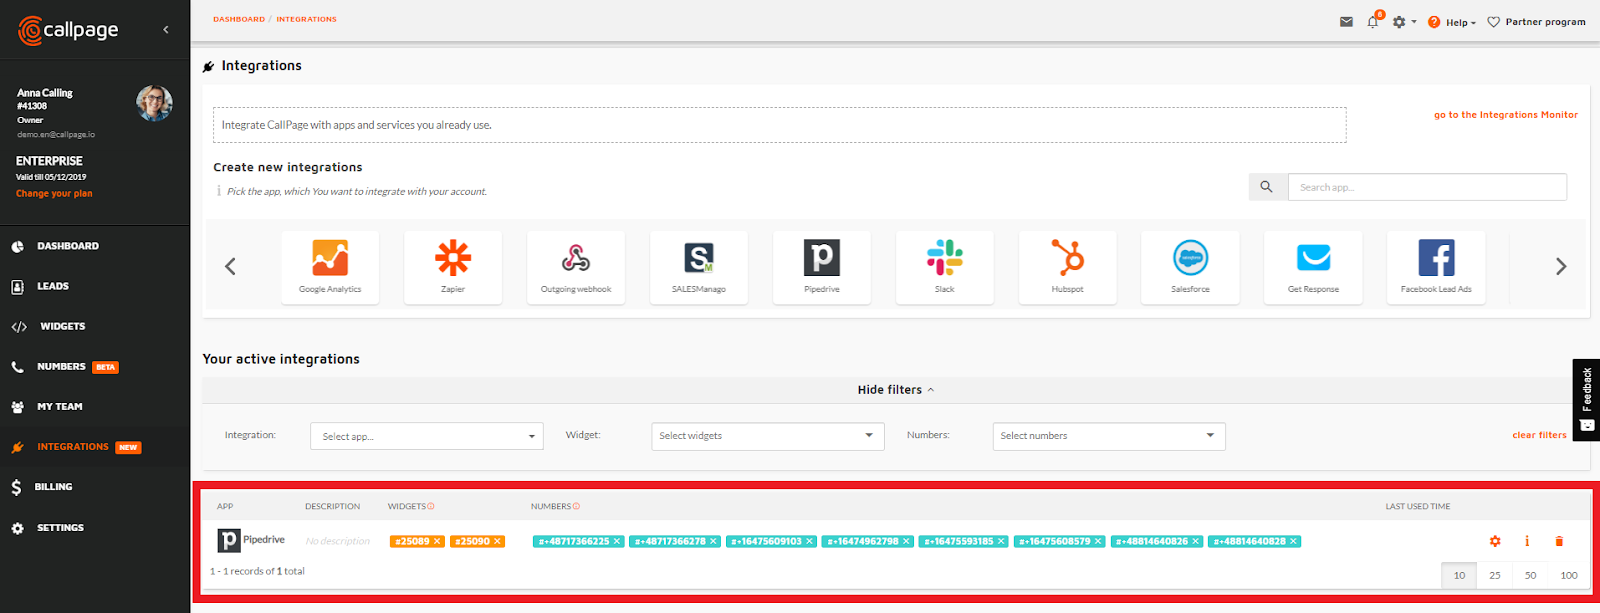Viewport: 1600px width, 613px height.
Task: Show 50 records per page
Action: [x=1530, y=575]
